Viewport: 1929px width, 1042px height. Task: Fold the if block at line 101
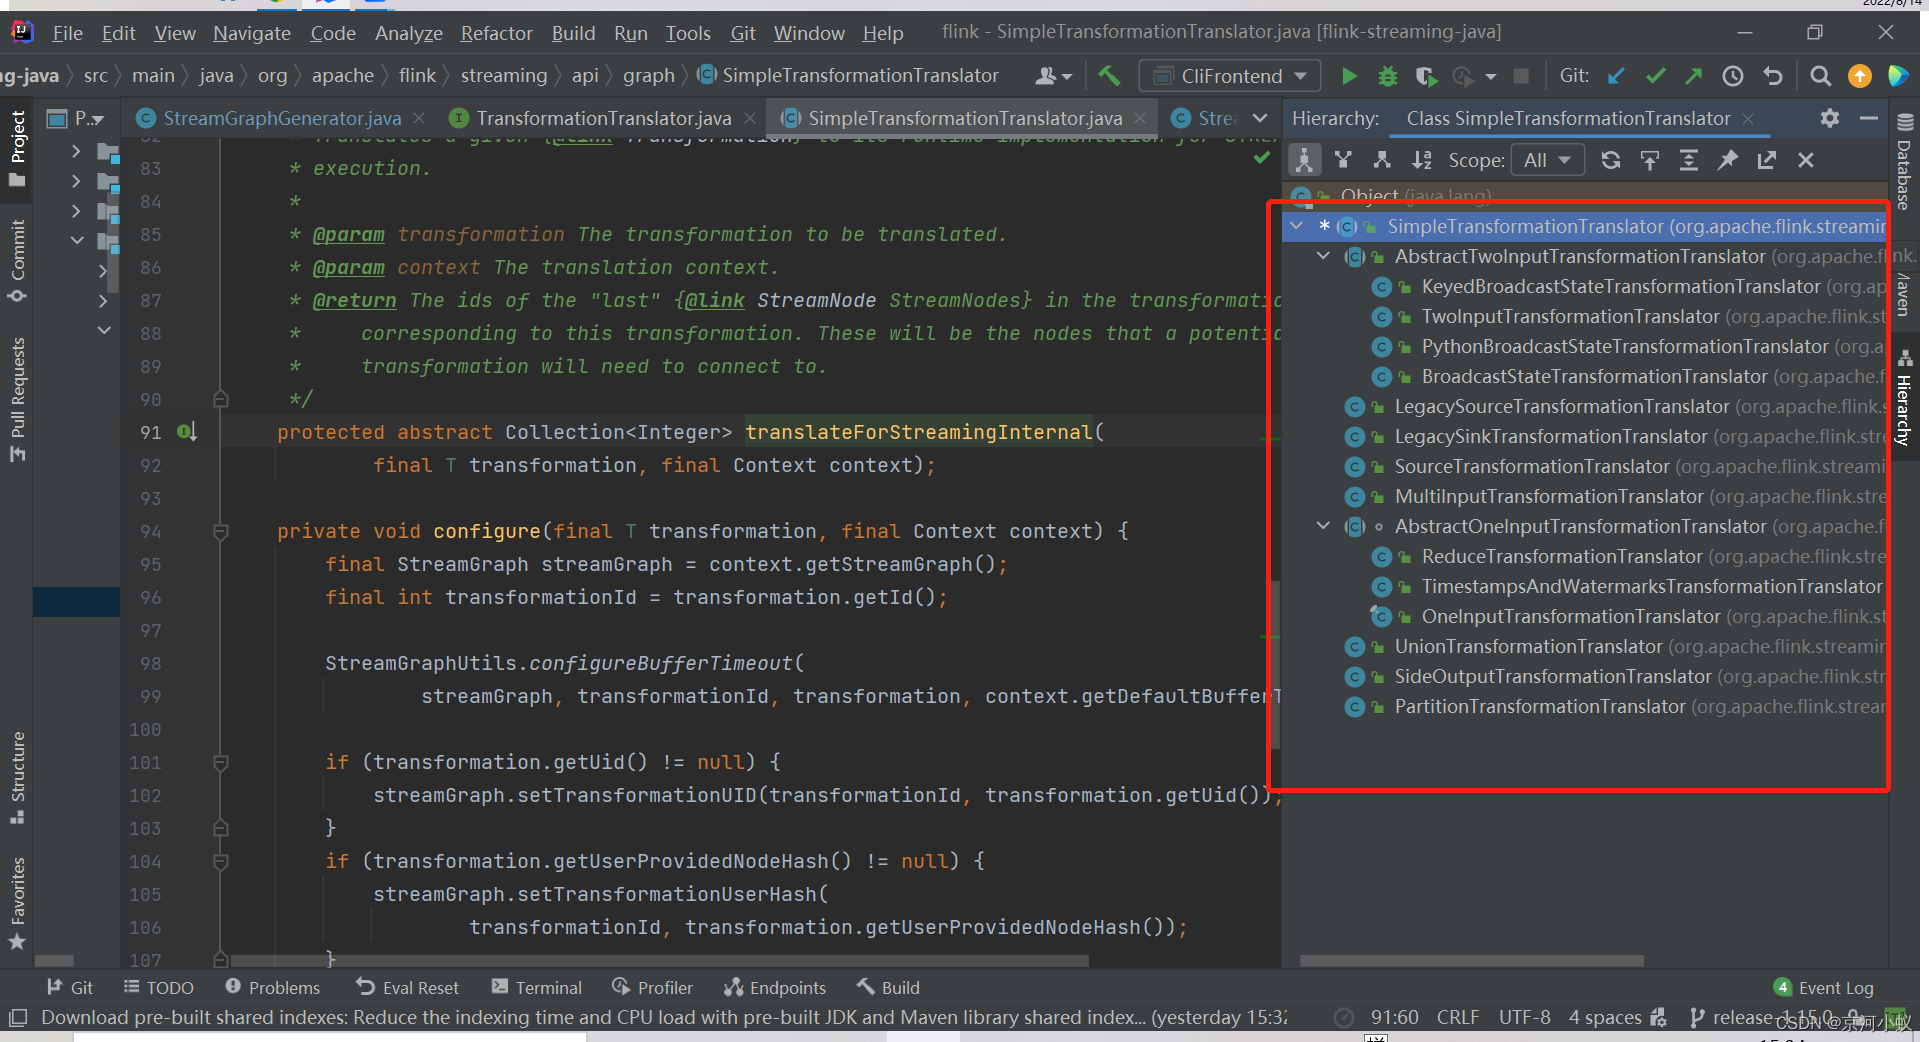(x=221, y=762)
